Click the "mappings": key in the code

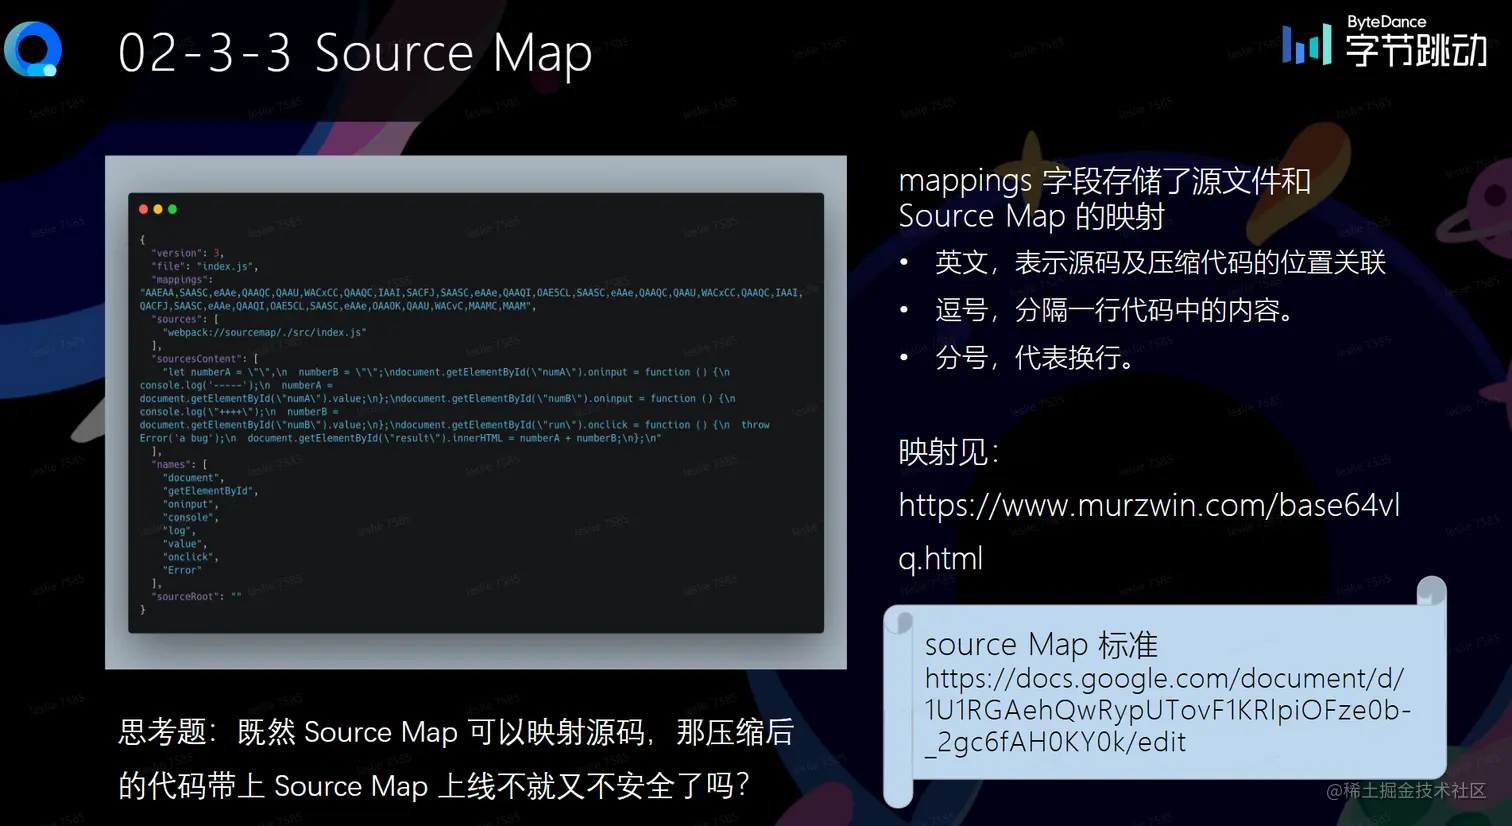(x=182, y=279)
